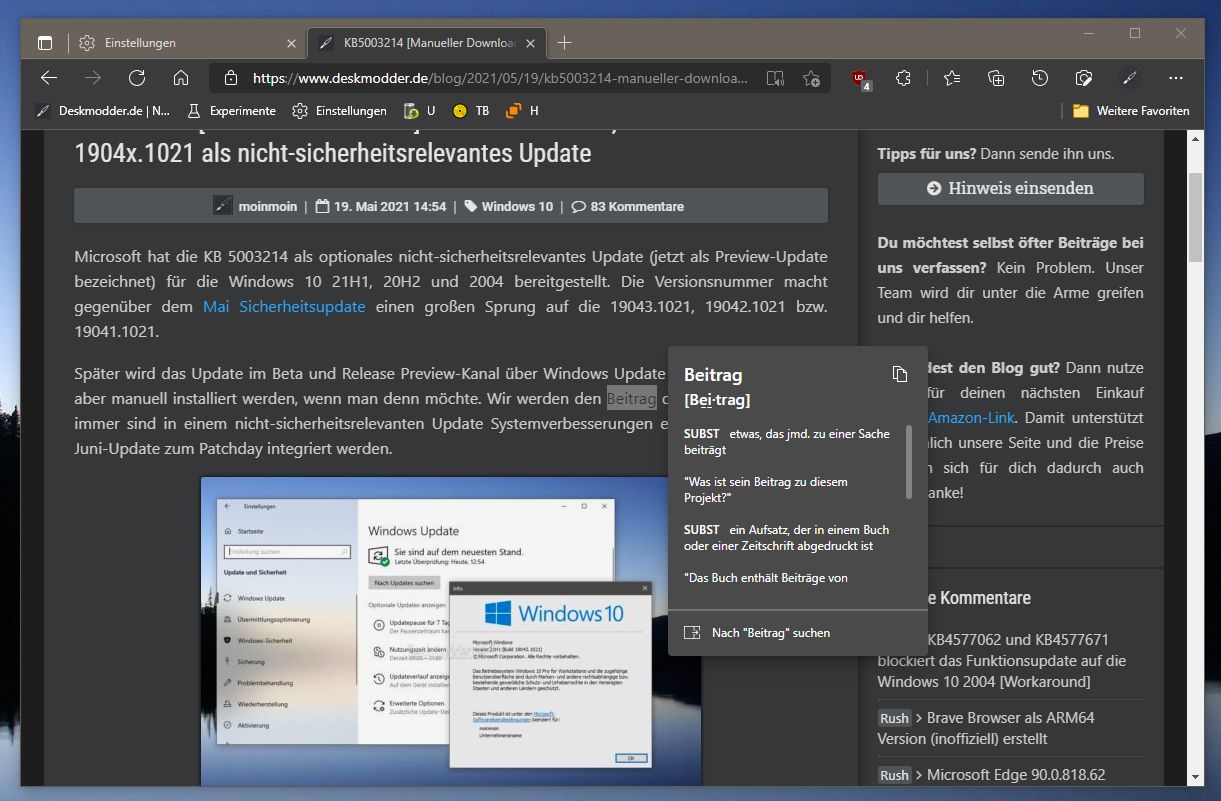
Task: Open the Extensions puzzle icon
Action: (x=903, y=78)
